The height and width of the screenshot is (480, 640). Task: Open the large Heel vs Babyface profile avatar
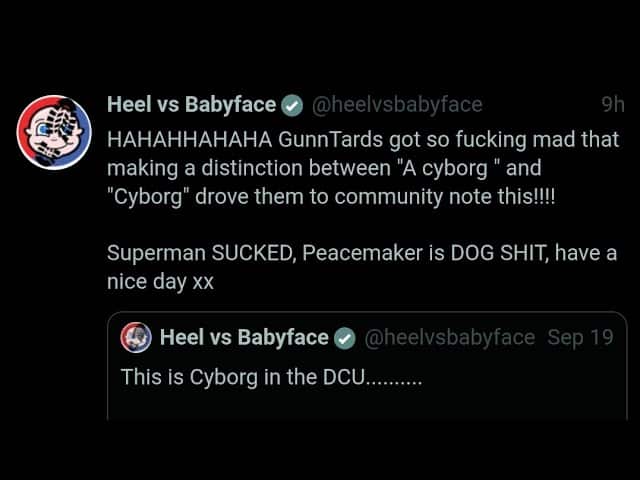point(55,132)
